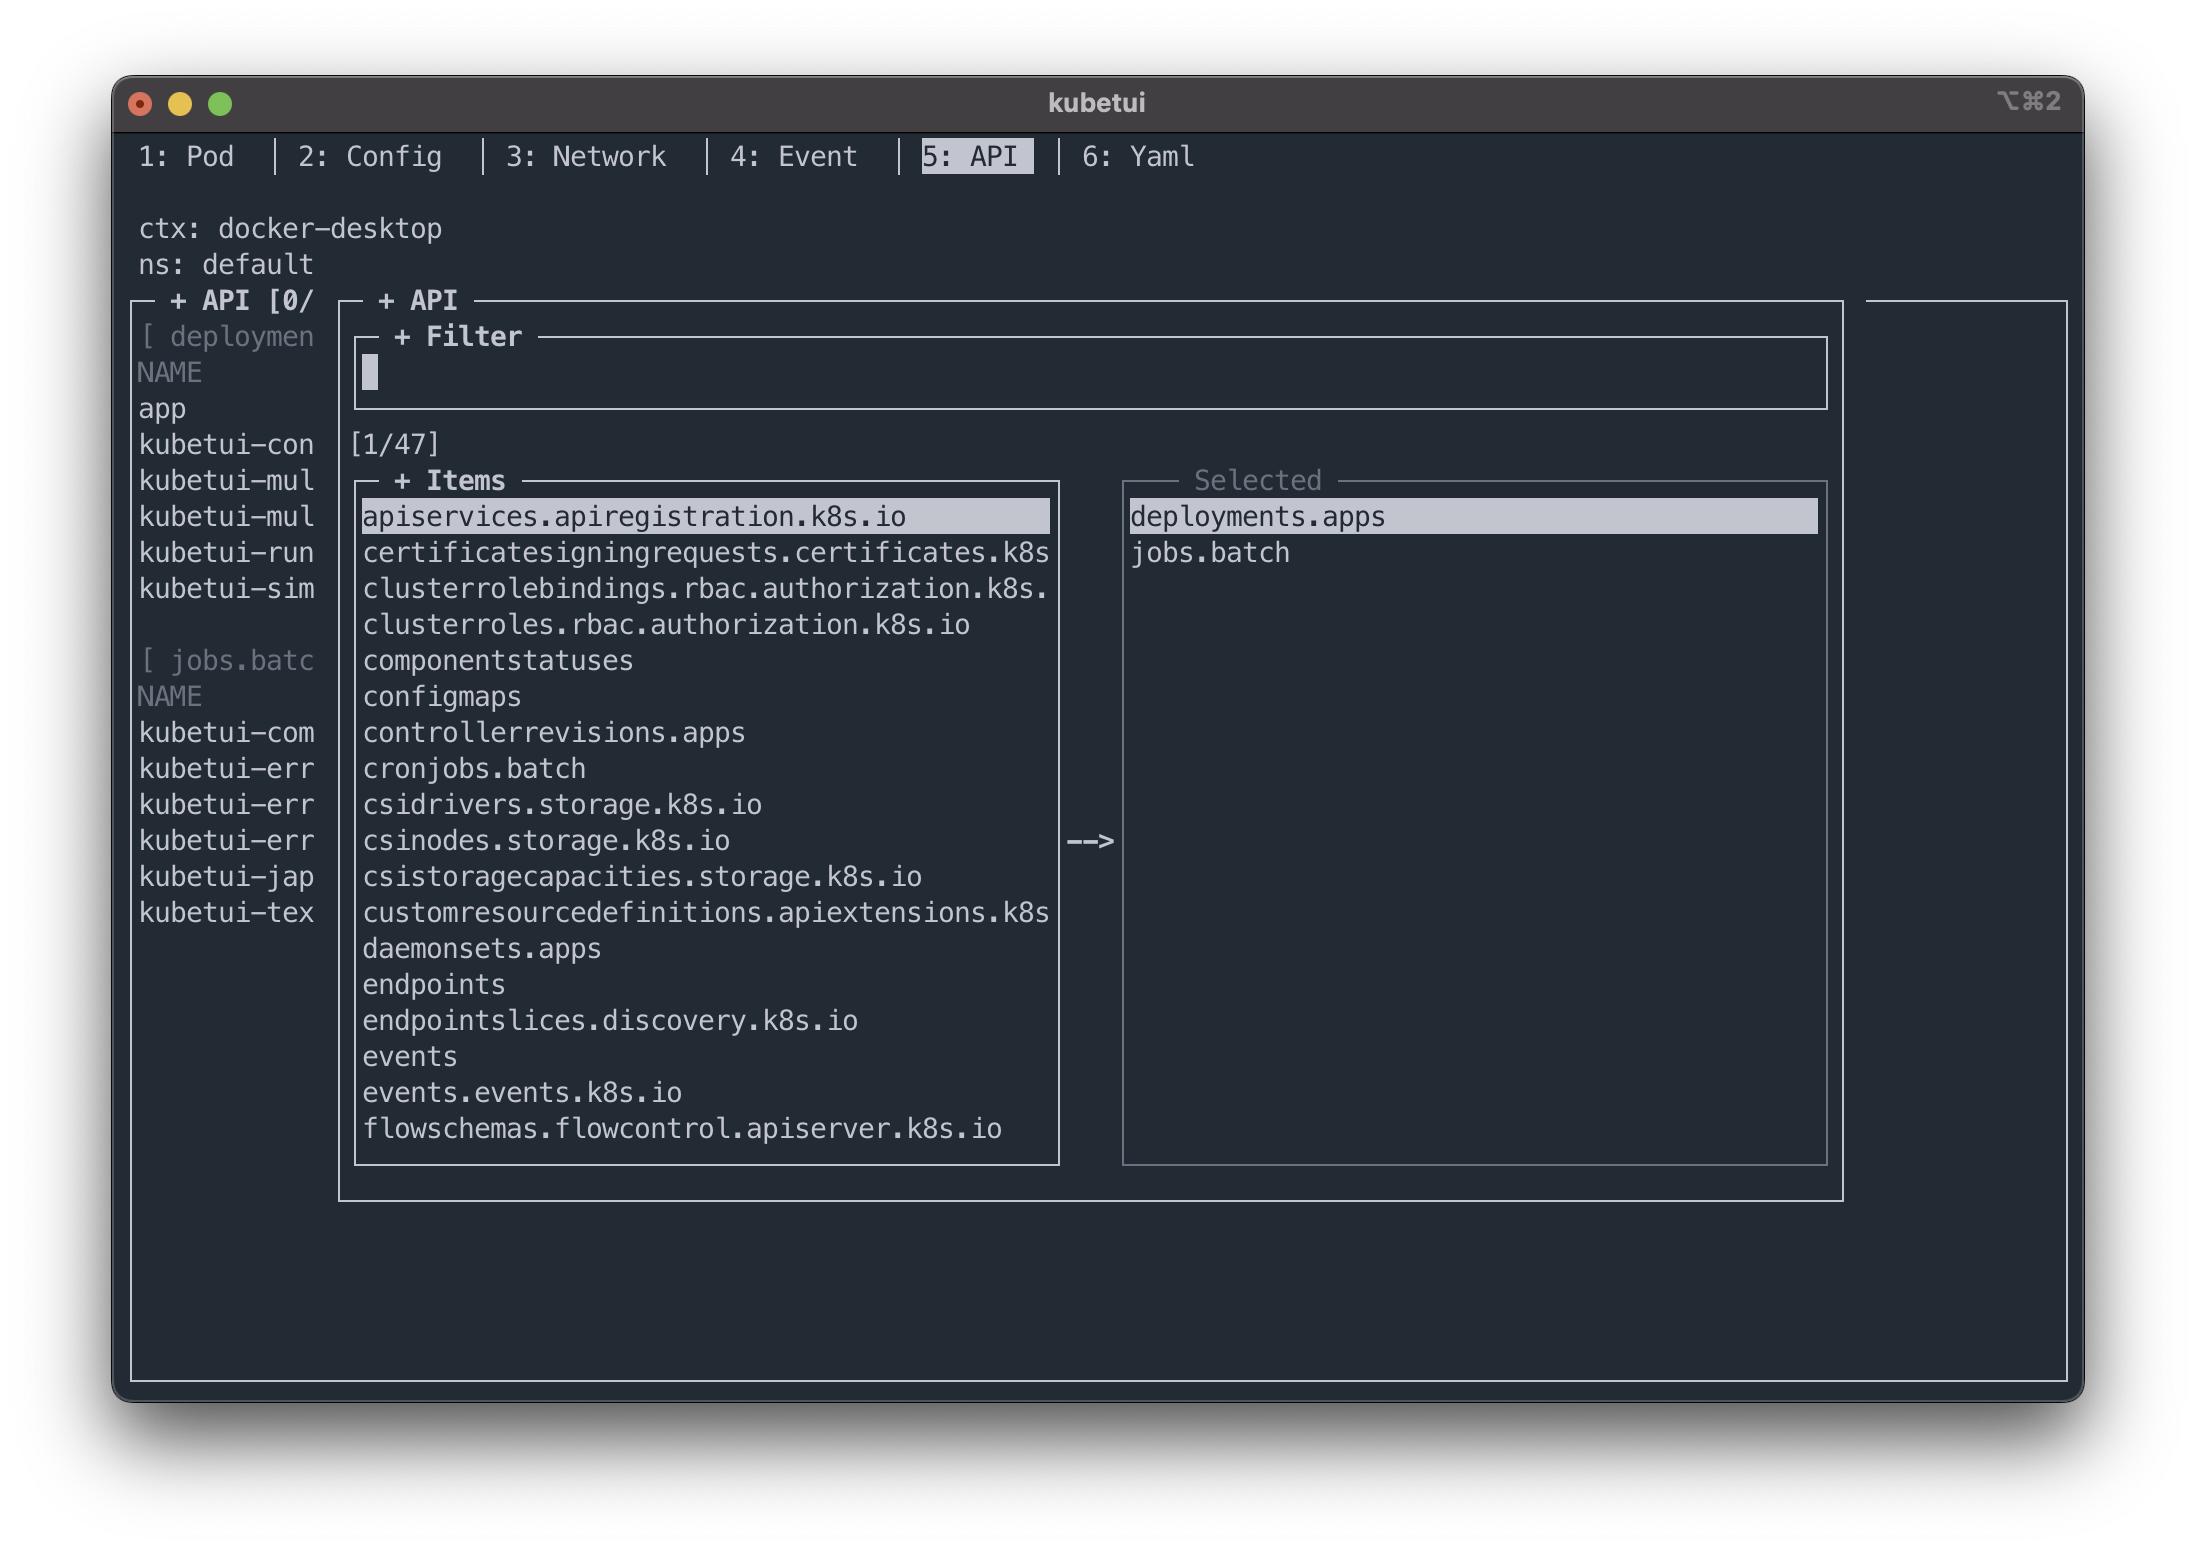Choose configmaps in Items list
This screenshot has height=1550, width=2196.
pos(442,697)
